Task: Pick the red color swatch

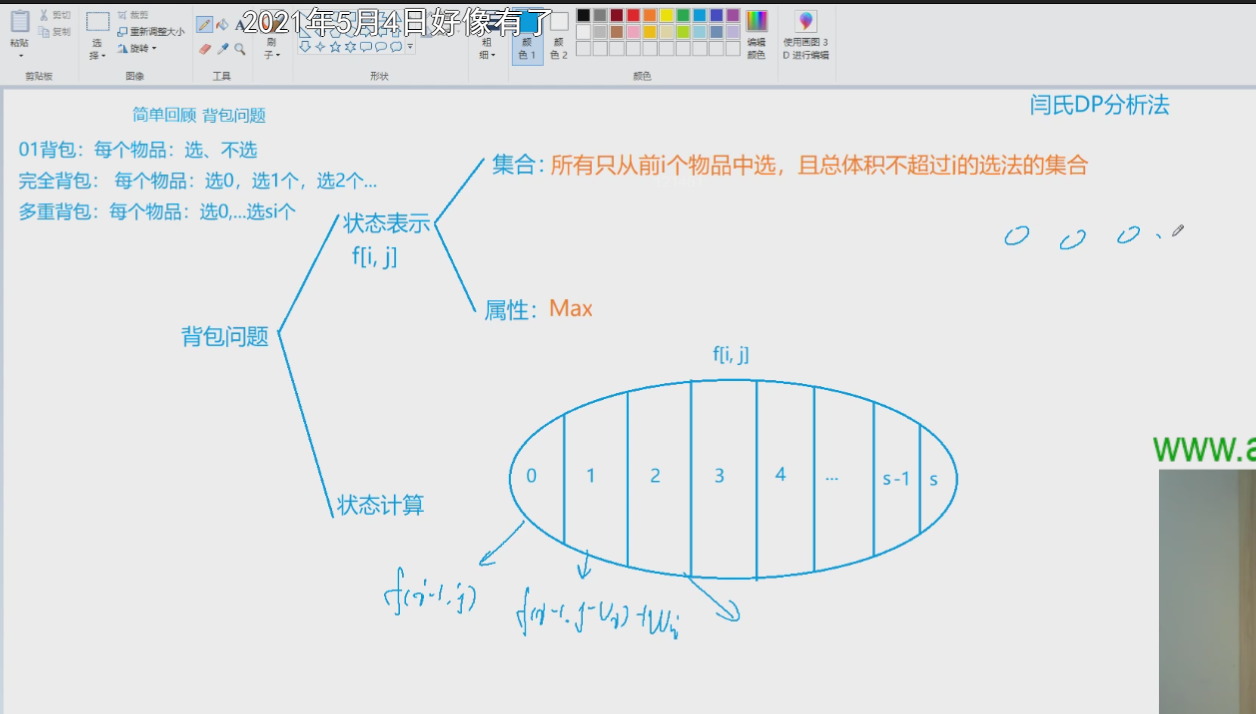Action: pyautogui.click(x=633, y=15)
